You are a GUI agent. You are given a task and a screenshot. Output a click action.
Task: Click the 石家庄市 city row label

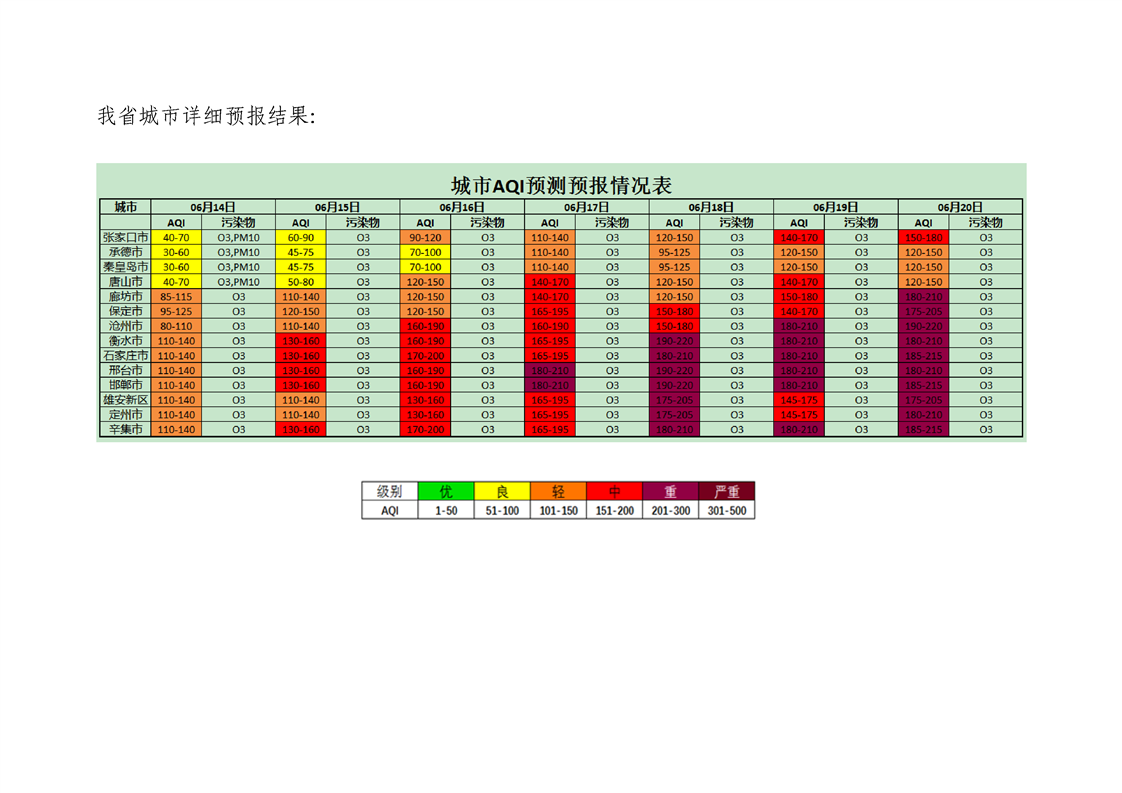(x=125, y=356)
